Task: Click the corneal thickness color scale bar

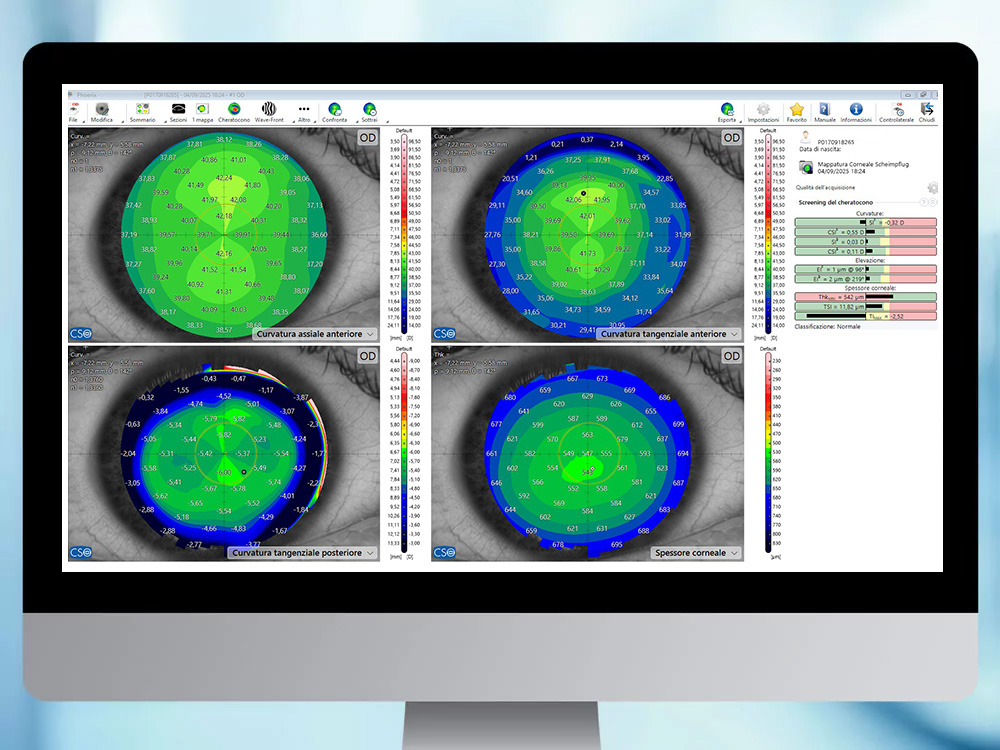Action: pyautogui.click(x=768, y=450)
